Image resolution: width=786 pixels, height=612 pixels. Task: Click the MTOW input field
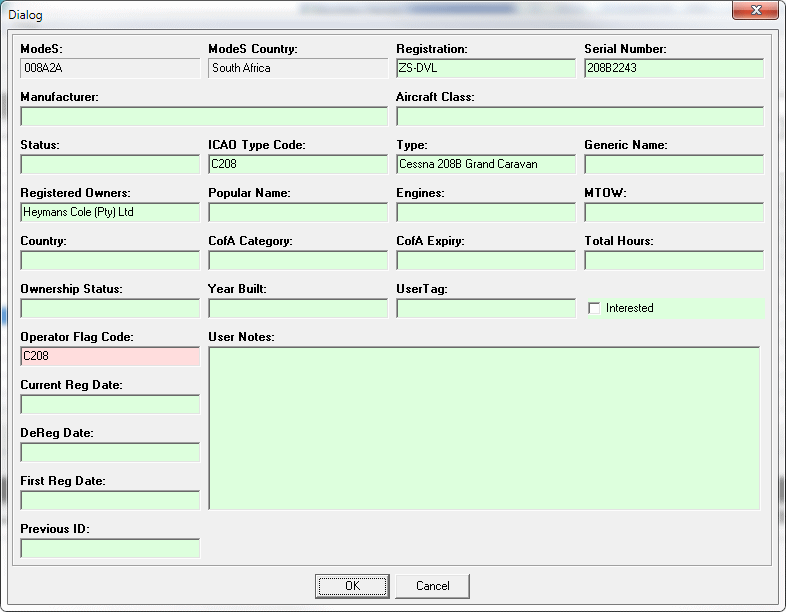click(x=673, y=213)
